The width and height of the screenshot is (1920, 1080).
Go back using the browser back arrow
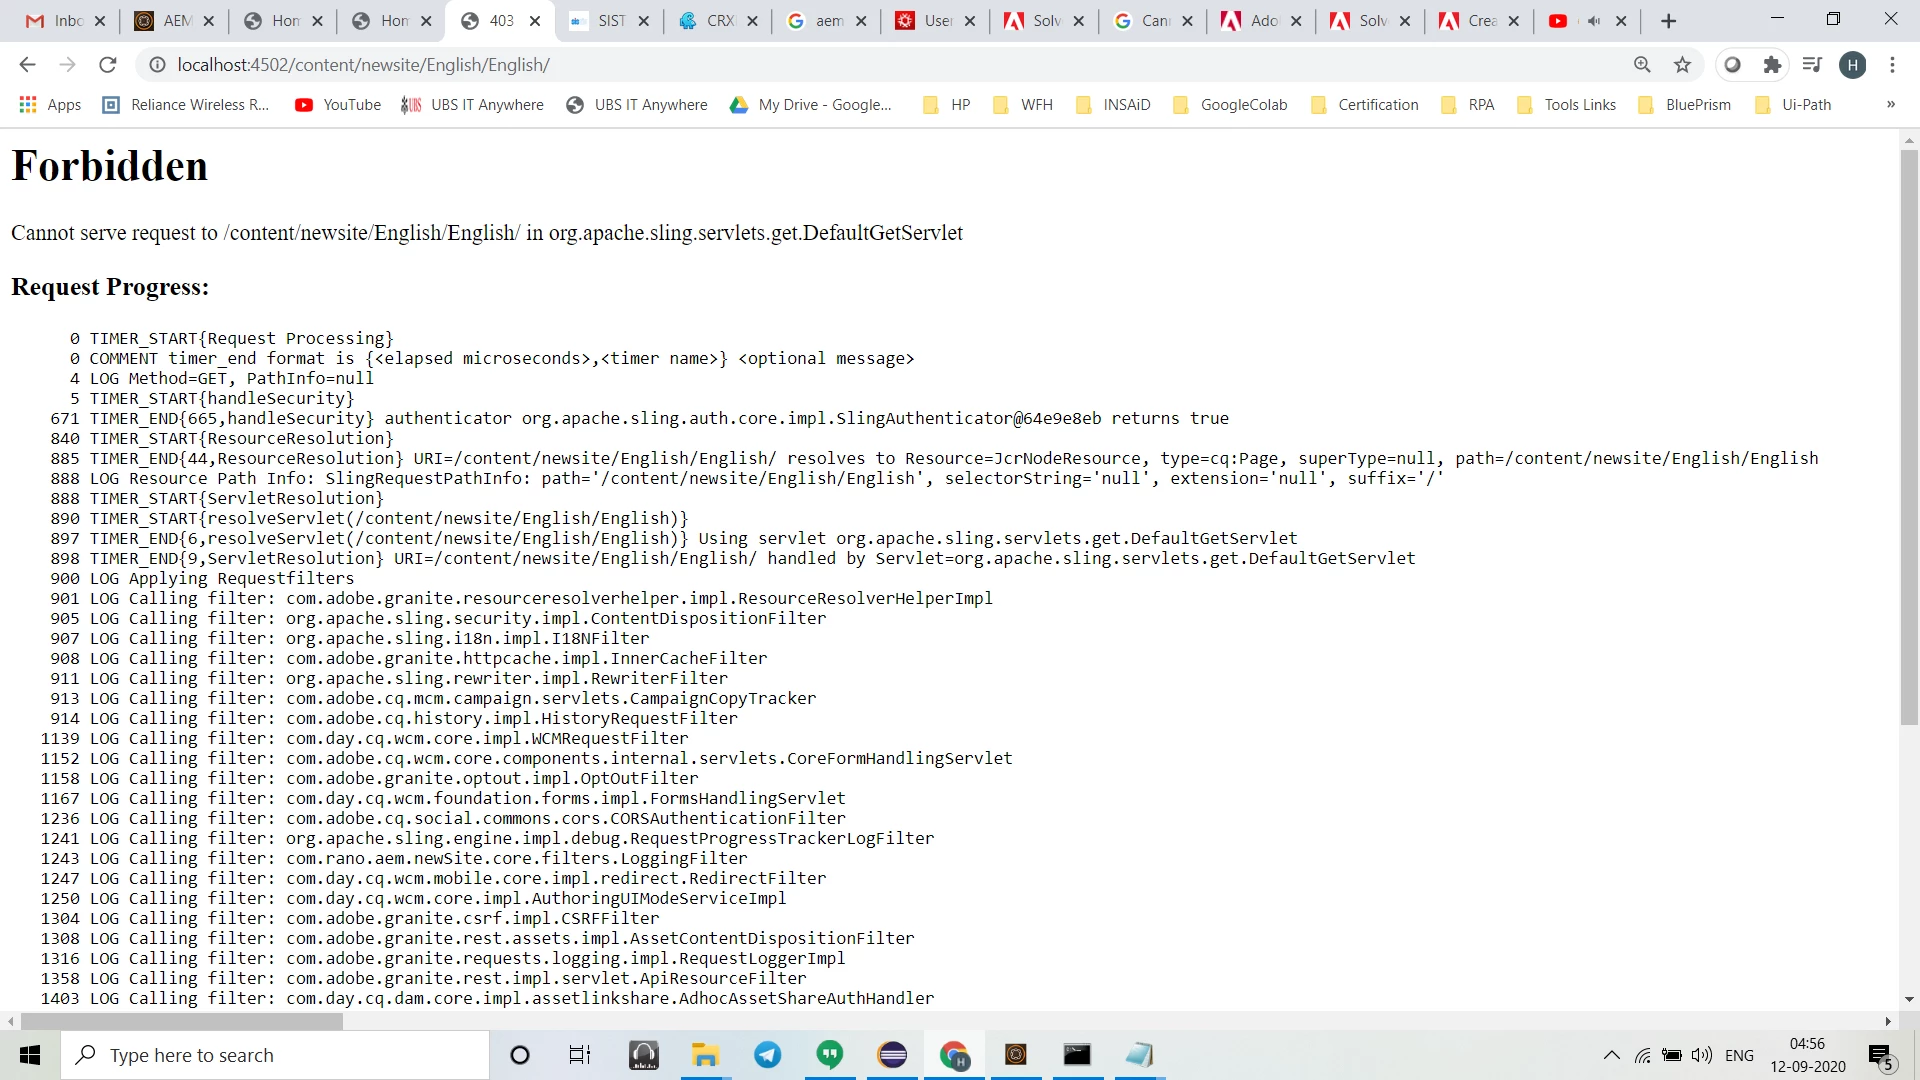(x=27, y=65)
